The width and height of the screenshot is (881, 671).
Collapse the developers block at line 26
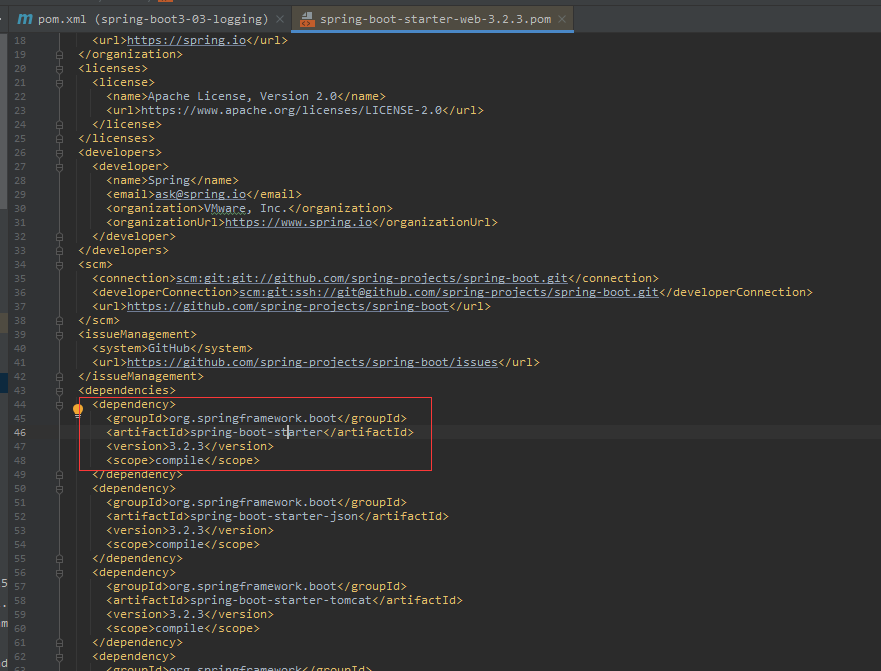(59, 153)
